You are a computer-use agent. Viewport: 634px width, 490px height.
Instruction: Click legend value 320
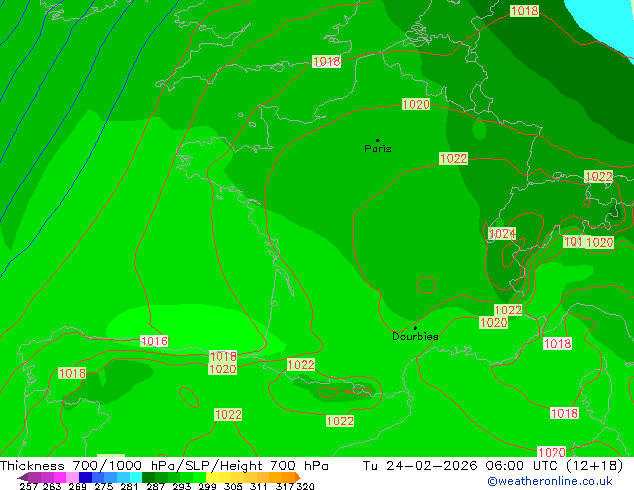(305, 486)
